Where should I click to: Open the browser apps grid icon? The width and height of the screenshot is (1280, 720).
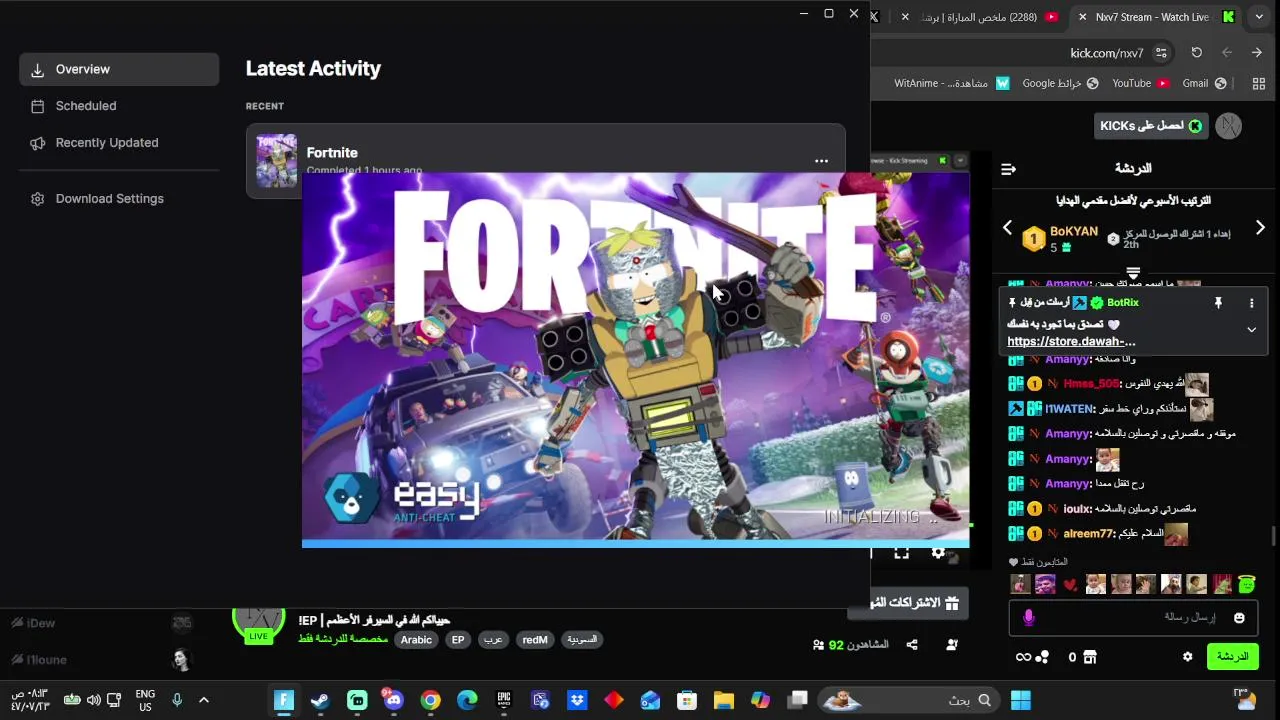pos(1259,83)
